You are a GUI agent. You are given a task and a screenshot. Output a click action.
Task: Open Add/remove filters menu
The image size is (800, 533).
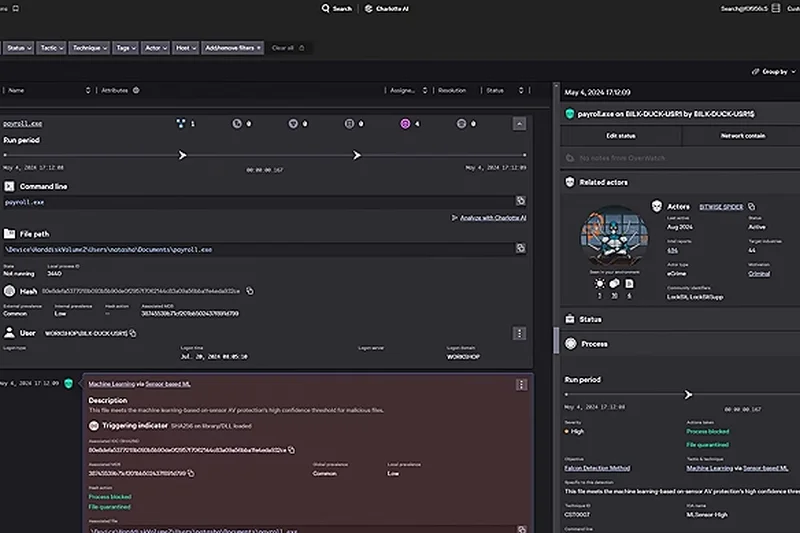(x=233, y=47)
